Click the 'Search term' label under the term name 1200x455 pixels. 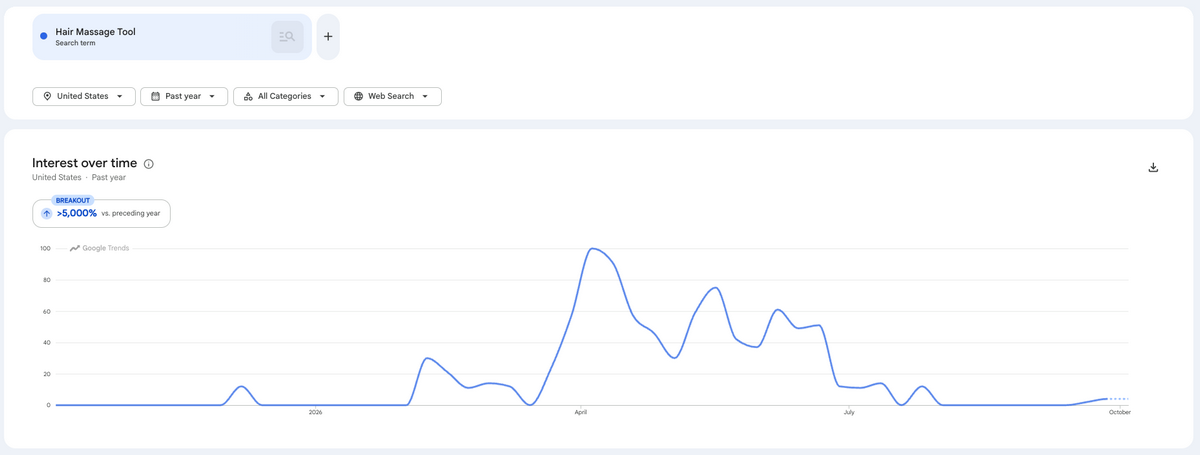(75, 44)
